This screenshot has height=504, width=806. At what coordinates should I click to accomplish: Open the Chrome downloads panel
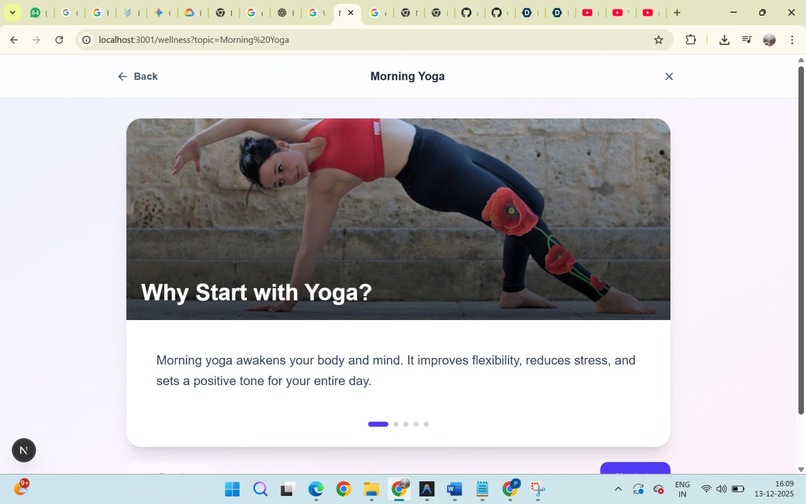point(724,40)
